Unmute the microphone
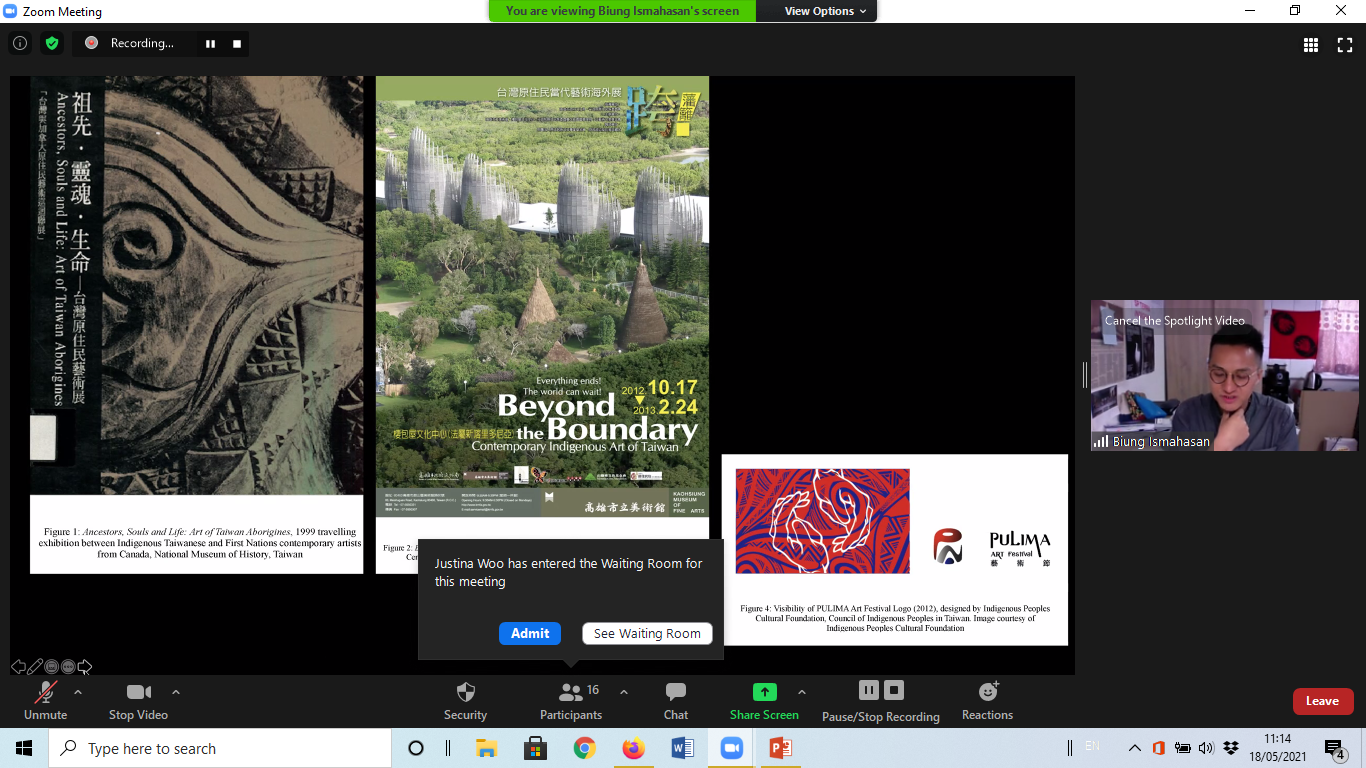The height and width of the screenshot is (768, 1366). [x=46, y=700]
